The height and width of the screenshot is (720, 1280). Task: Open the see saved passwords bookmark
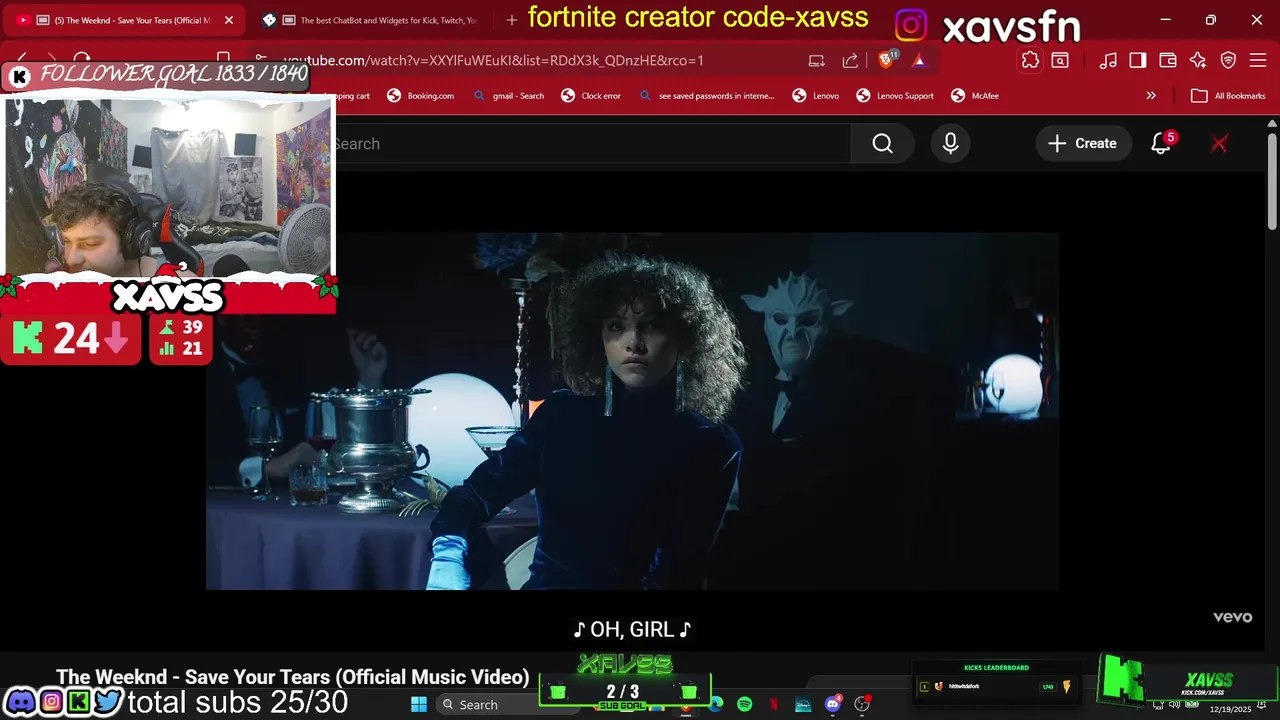pos(706,96)
